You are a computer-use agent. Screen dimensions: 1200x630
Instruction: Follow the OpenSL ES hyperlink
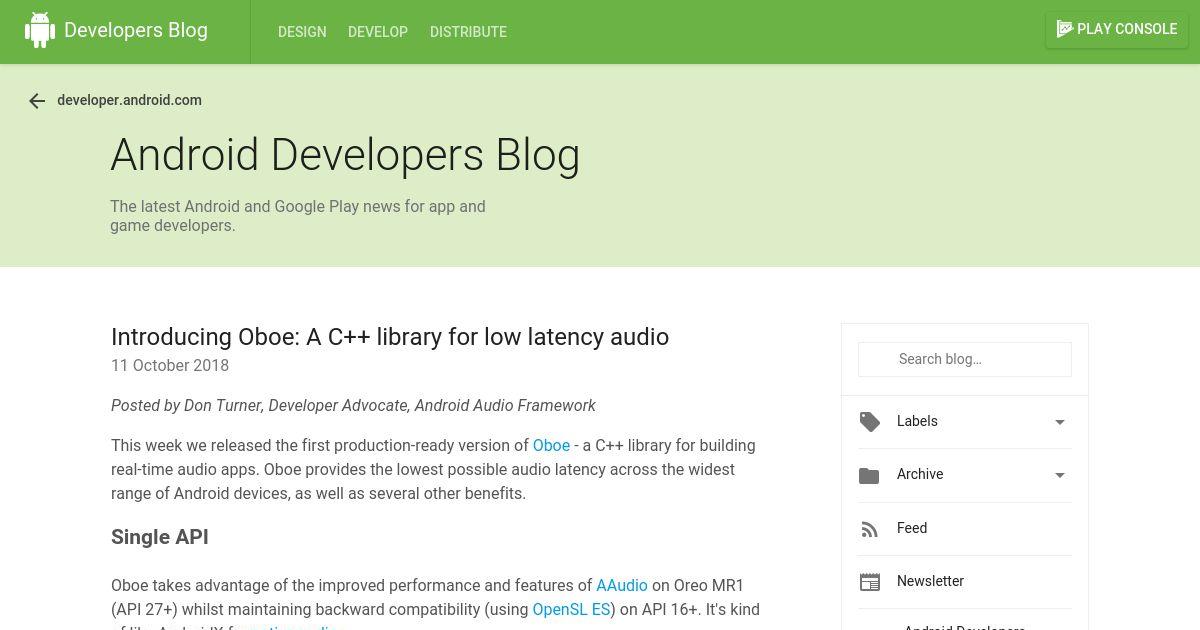click(x=571, y=609)
